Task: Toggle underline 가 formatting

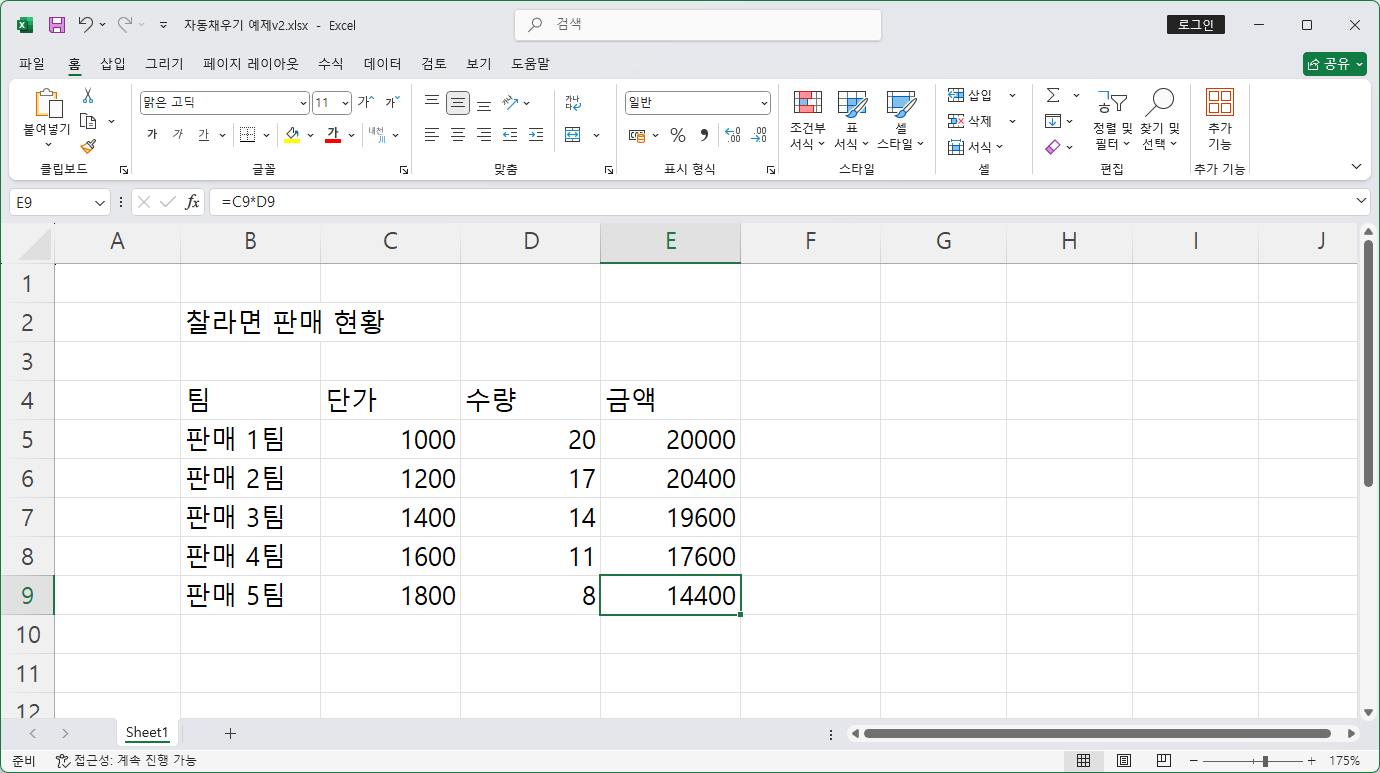Action: pyautogui.click(x=204, y=134)
